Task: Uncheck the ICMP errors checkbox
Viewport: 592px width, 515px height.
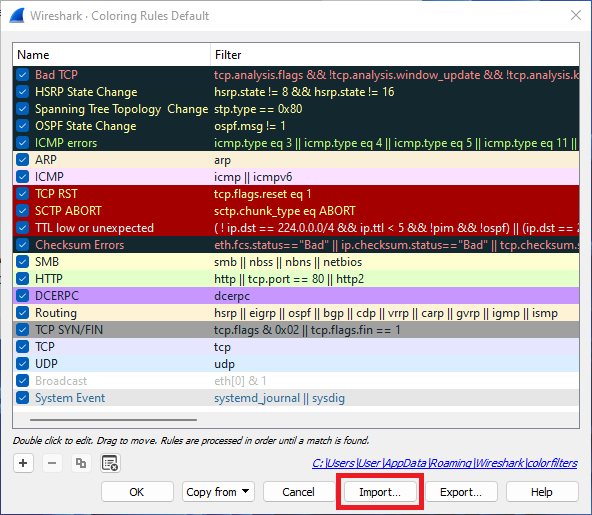Action: click(23, 143)
